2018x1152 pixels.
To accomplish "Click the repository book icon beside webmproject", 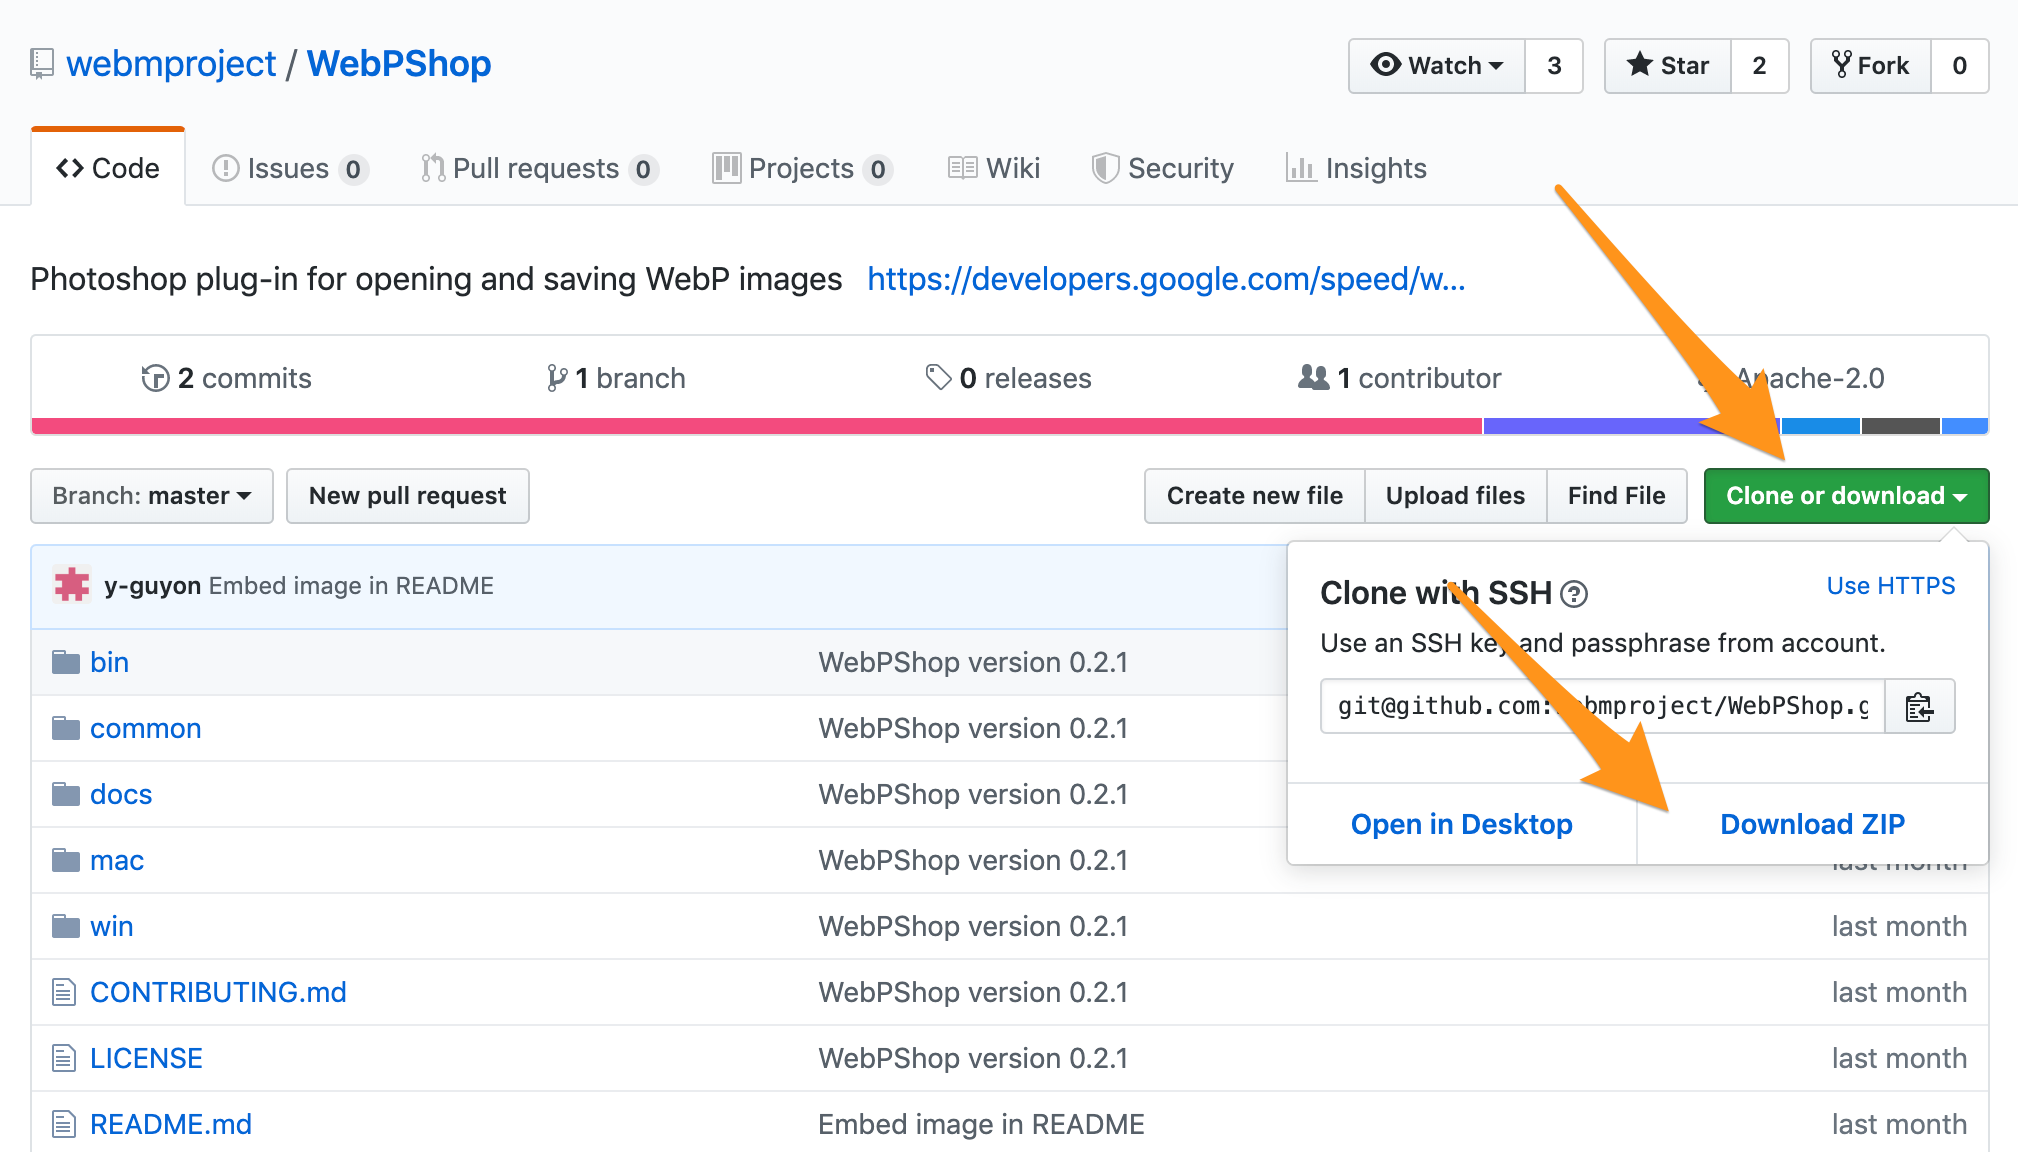I will coord(41,64).
